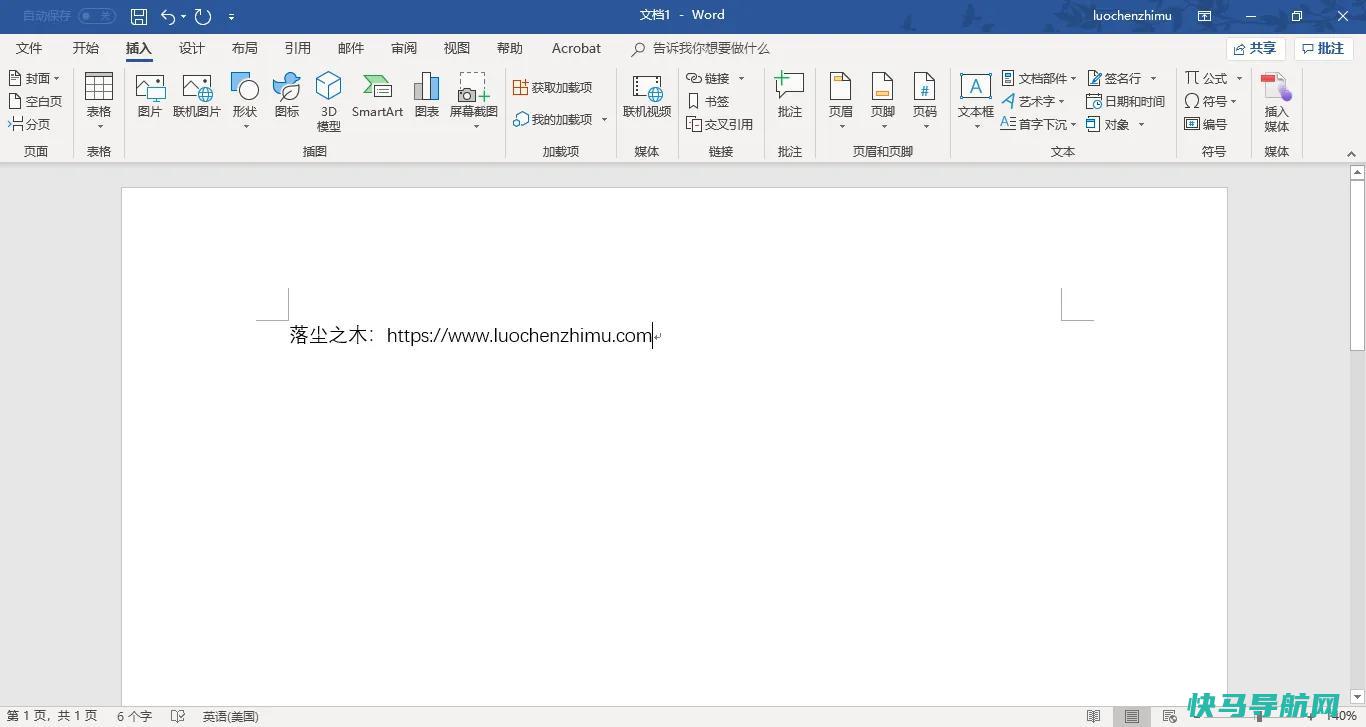This screenshot has height=727, width=1366.
Task: Insert a 文本框 text box
Action: (x=976, y=101)
